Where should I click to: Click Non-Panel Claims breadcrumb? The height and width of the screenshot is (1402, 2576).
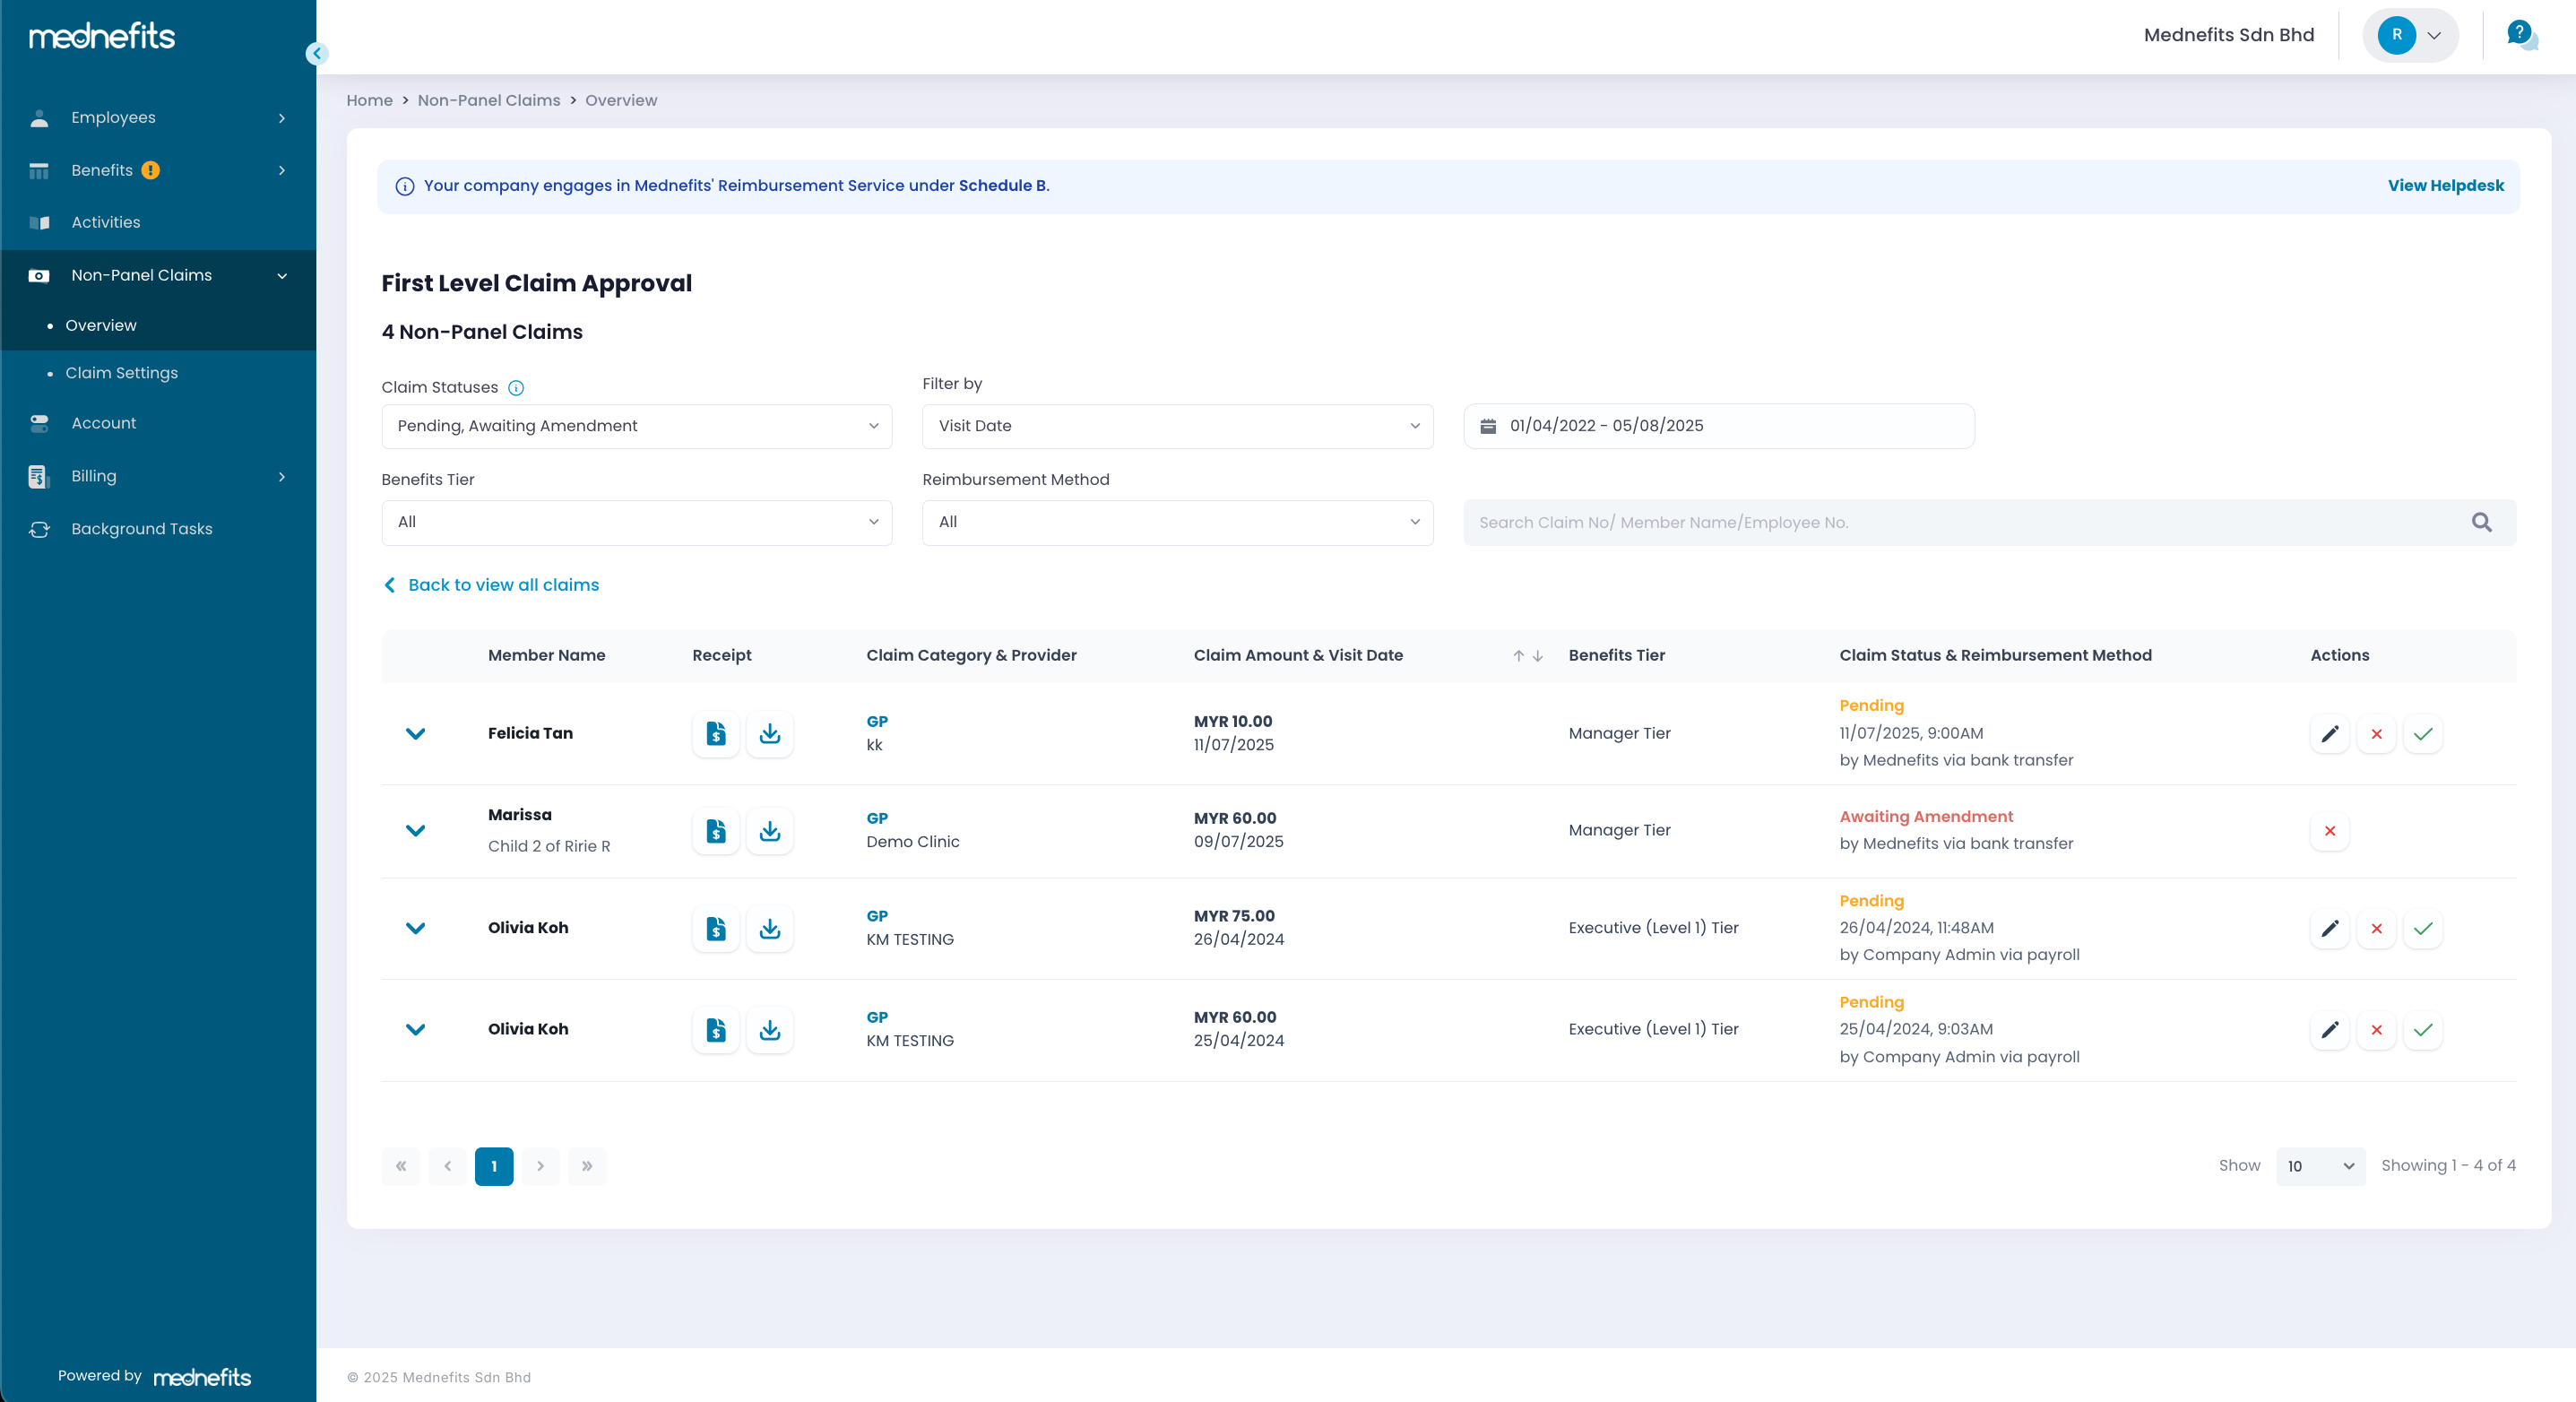click(x=488, y=100)
